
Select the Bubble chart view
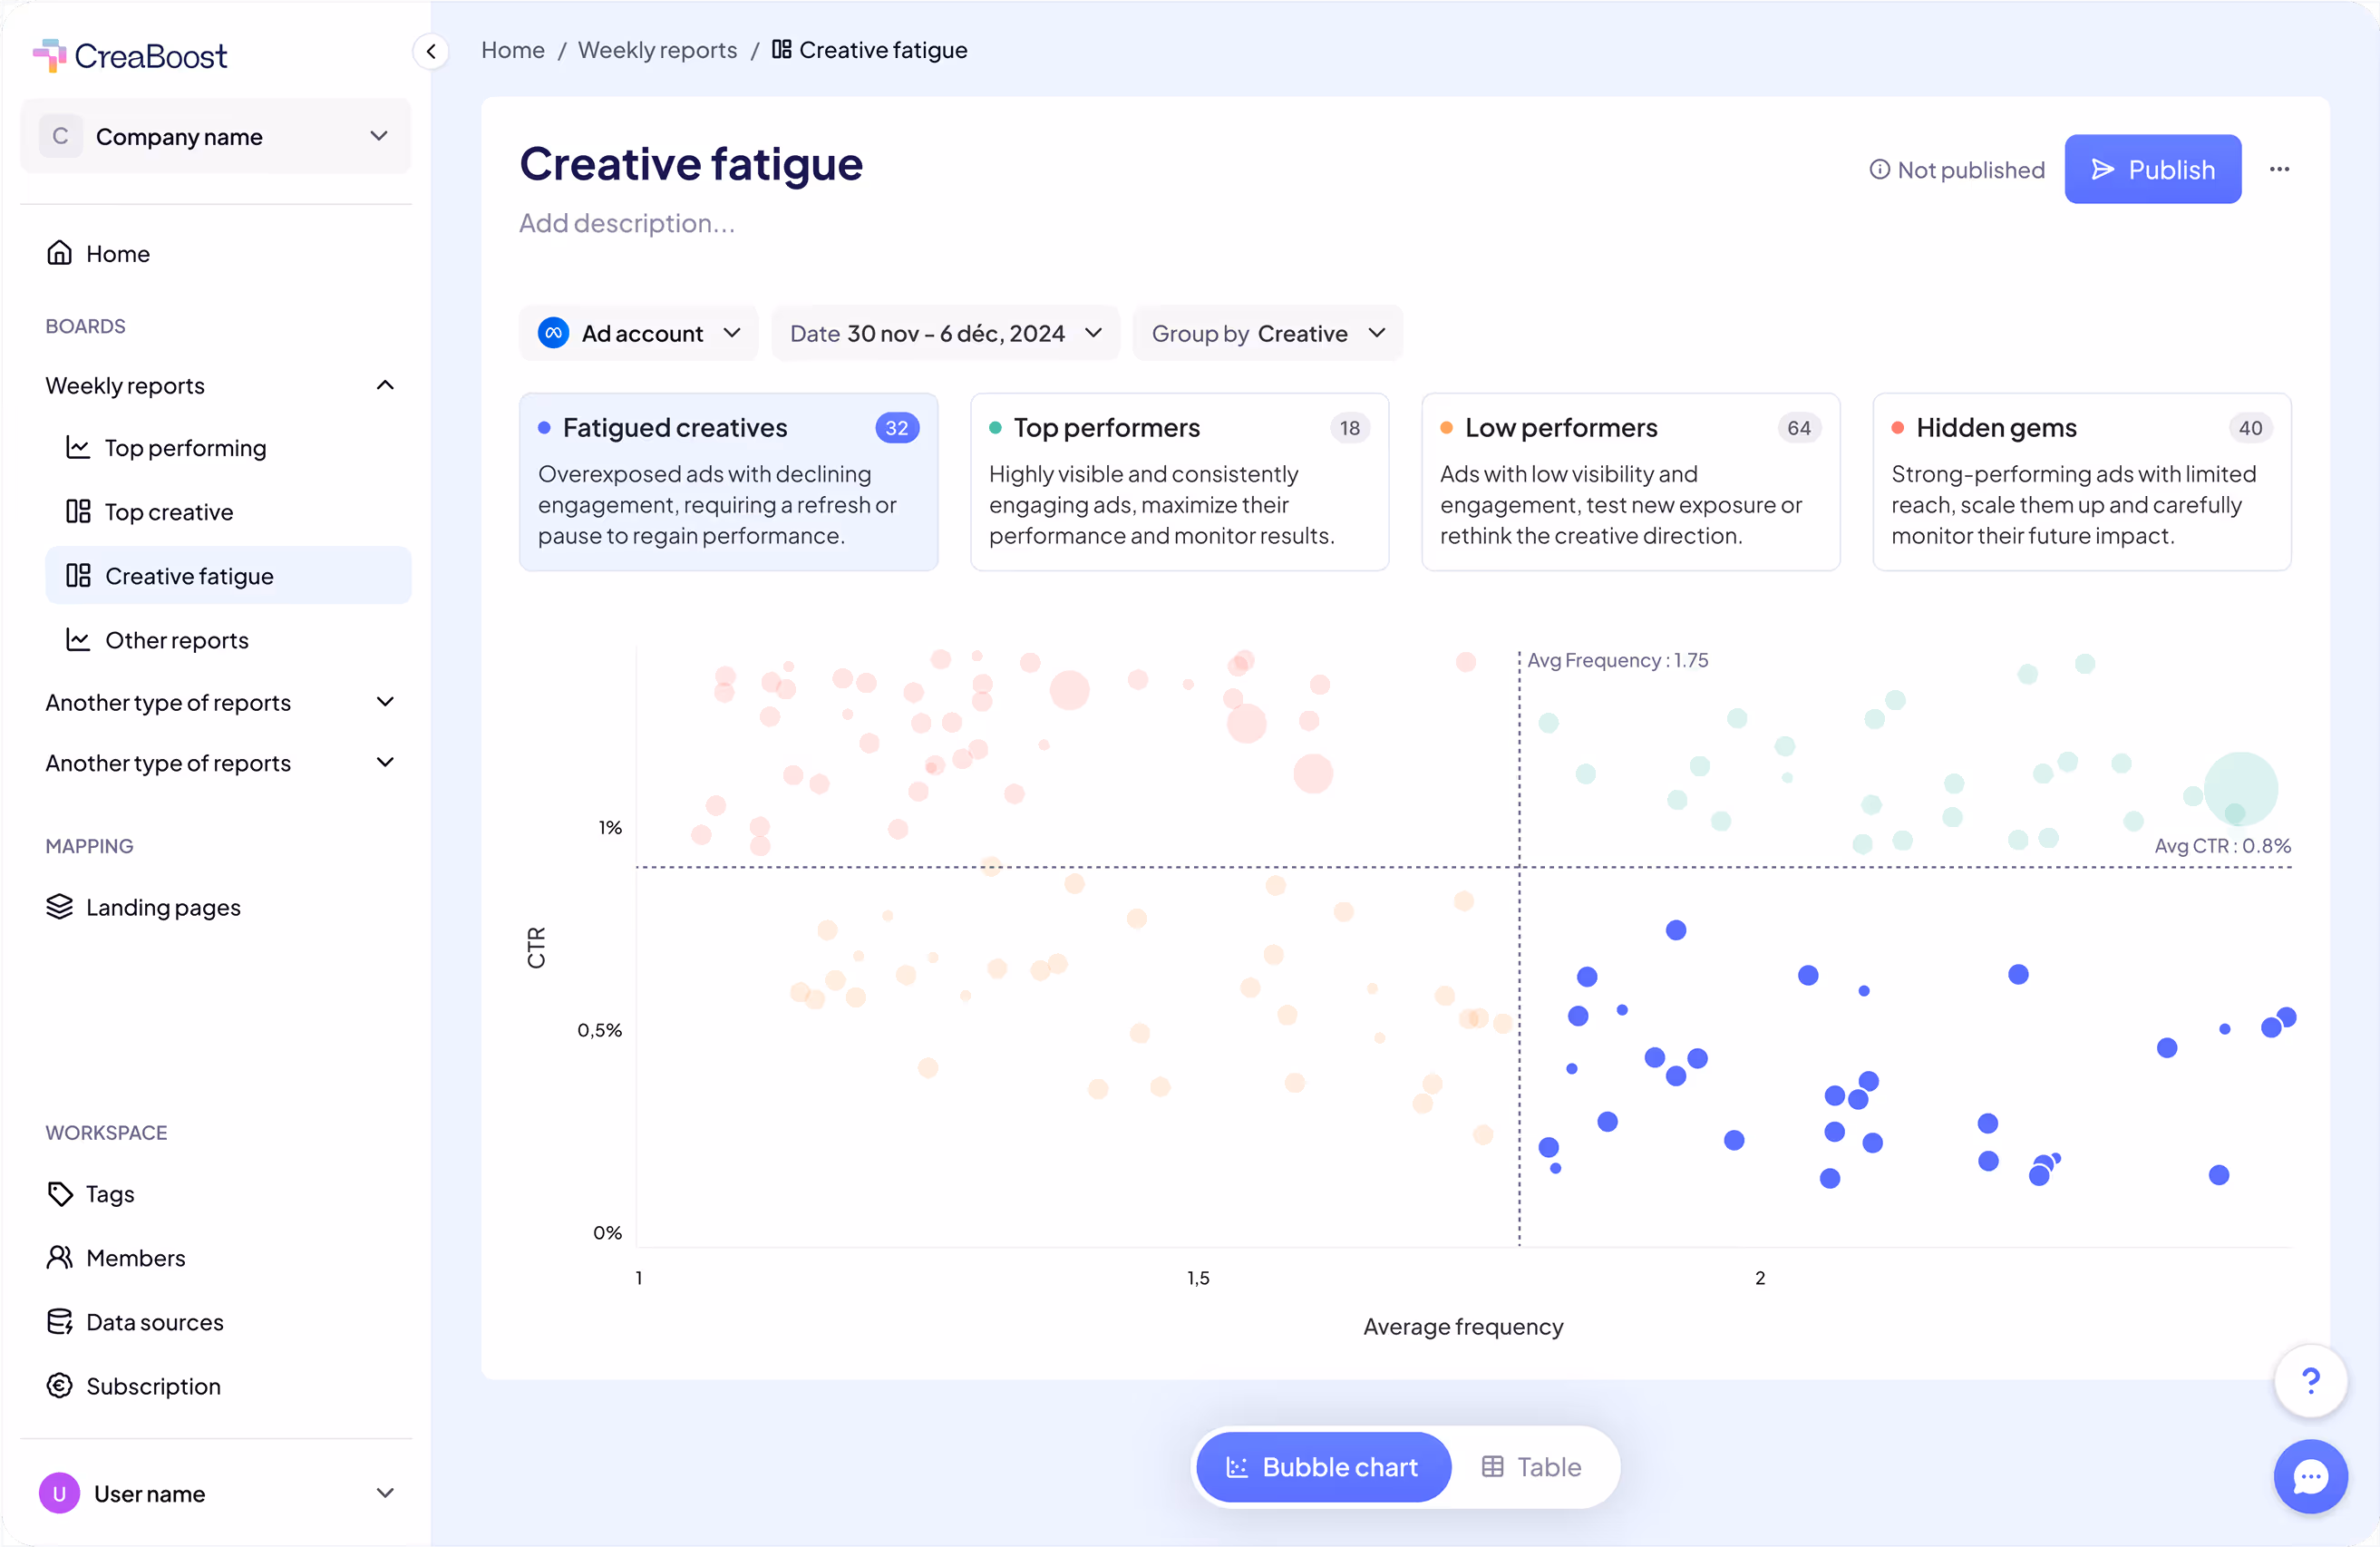(x=1323, y=1467)
